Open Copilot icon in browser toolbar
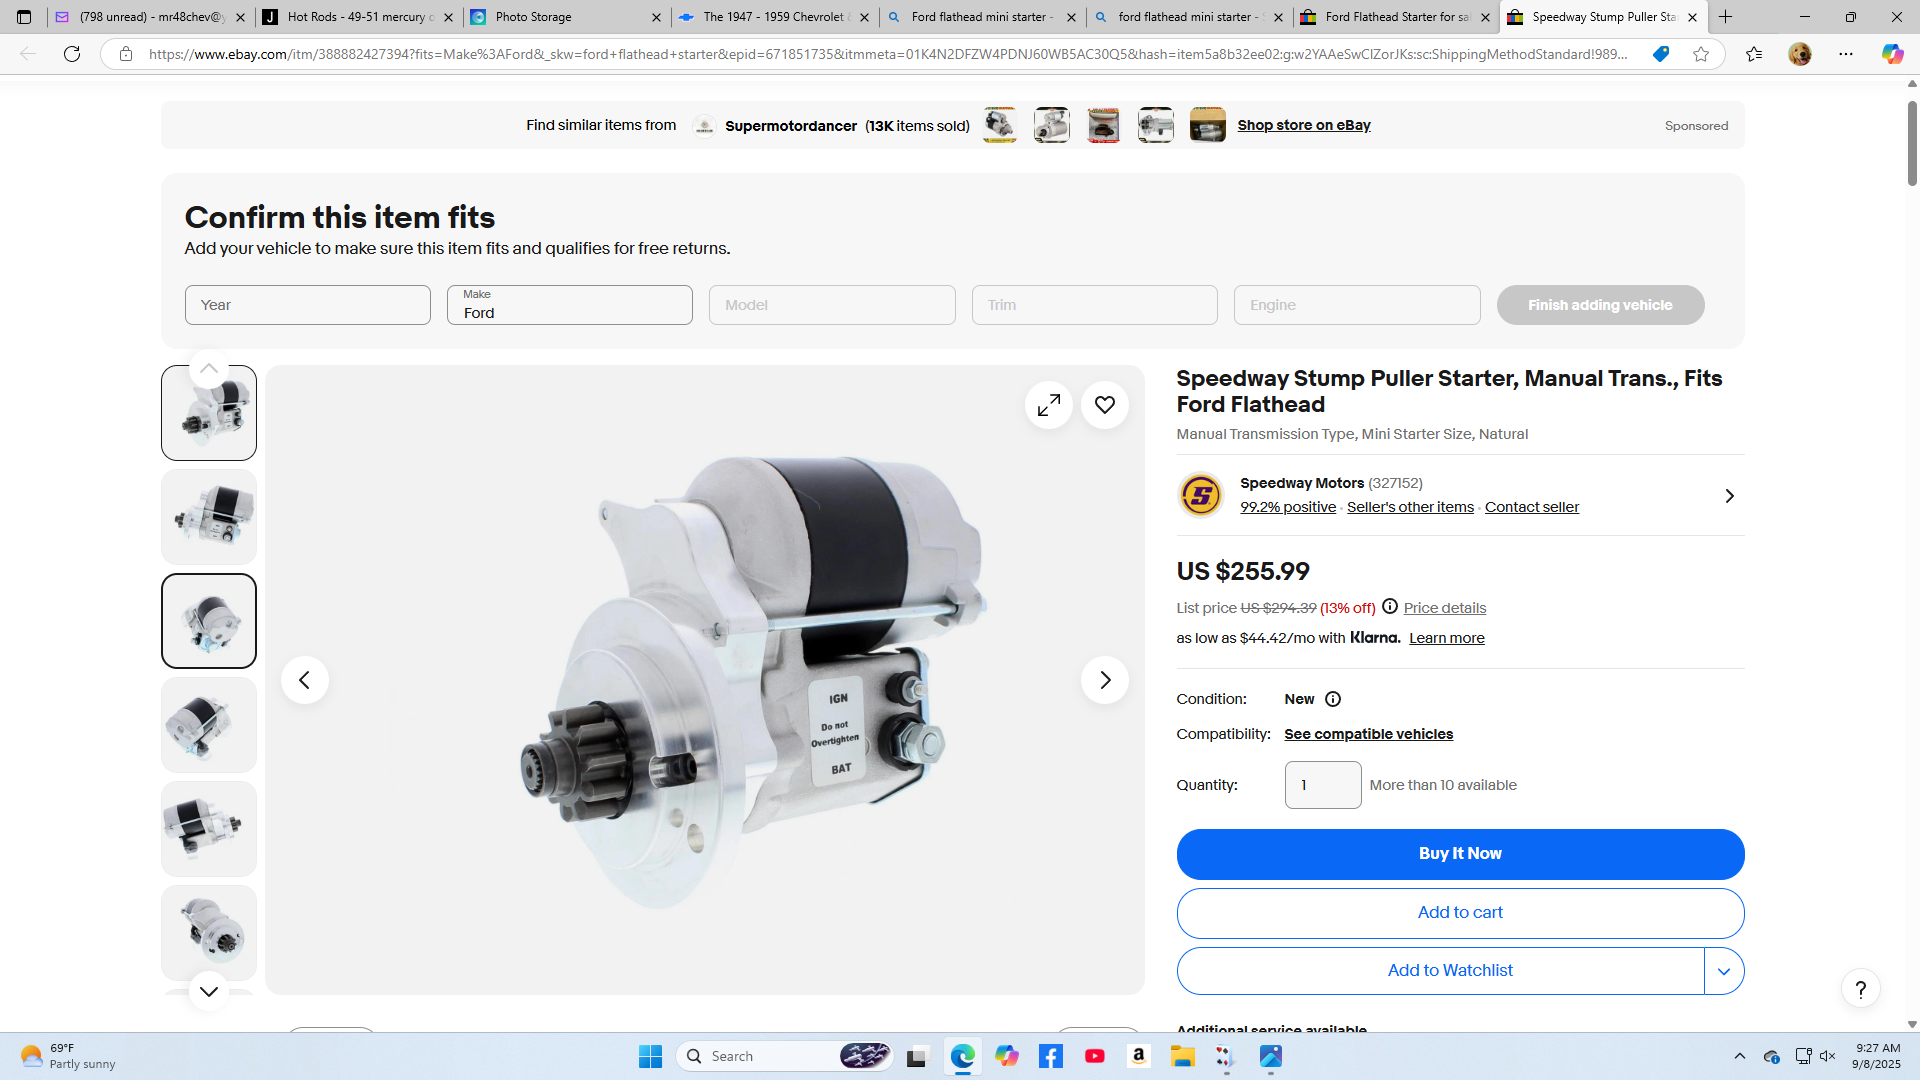Screen dimensions: 1920x1080 tap(1891, 54)
